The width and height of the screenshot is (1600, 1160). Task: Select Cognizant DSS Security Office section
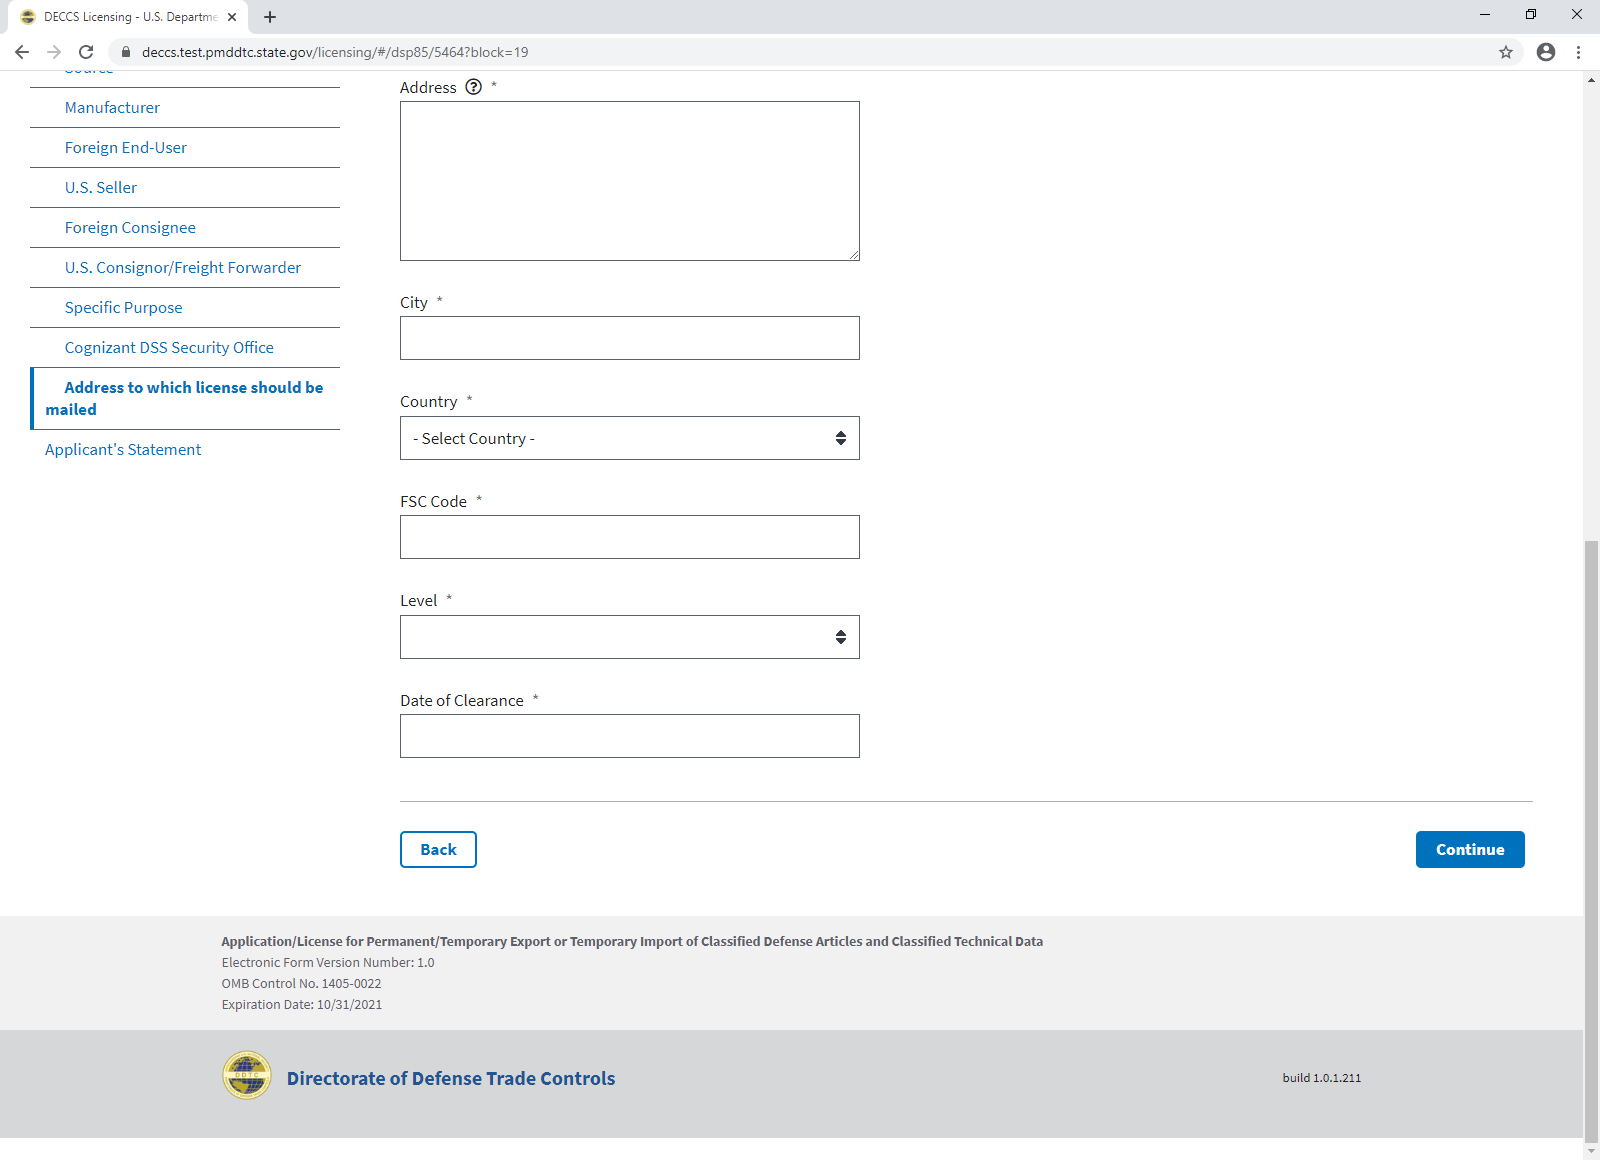click(169, 348)
